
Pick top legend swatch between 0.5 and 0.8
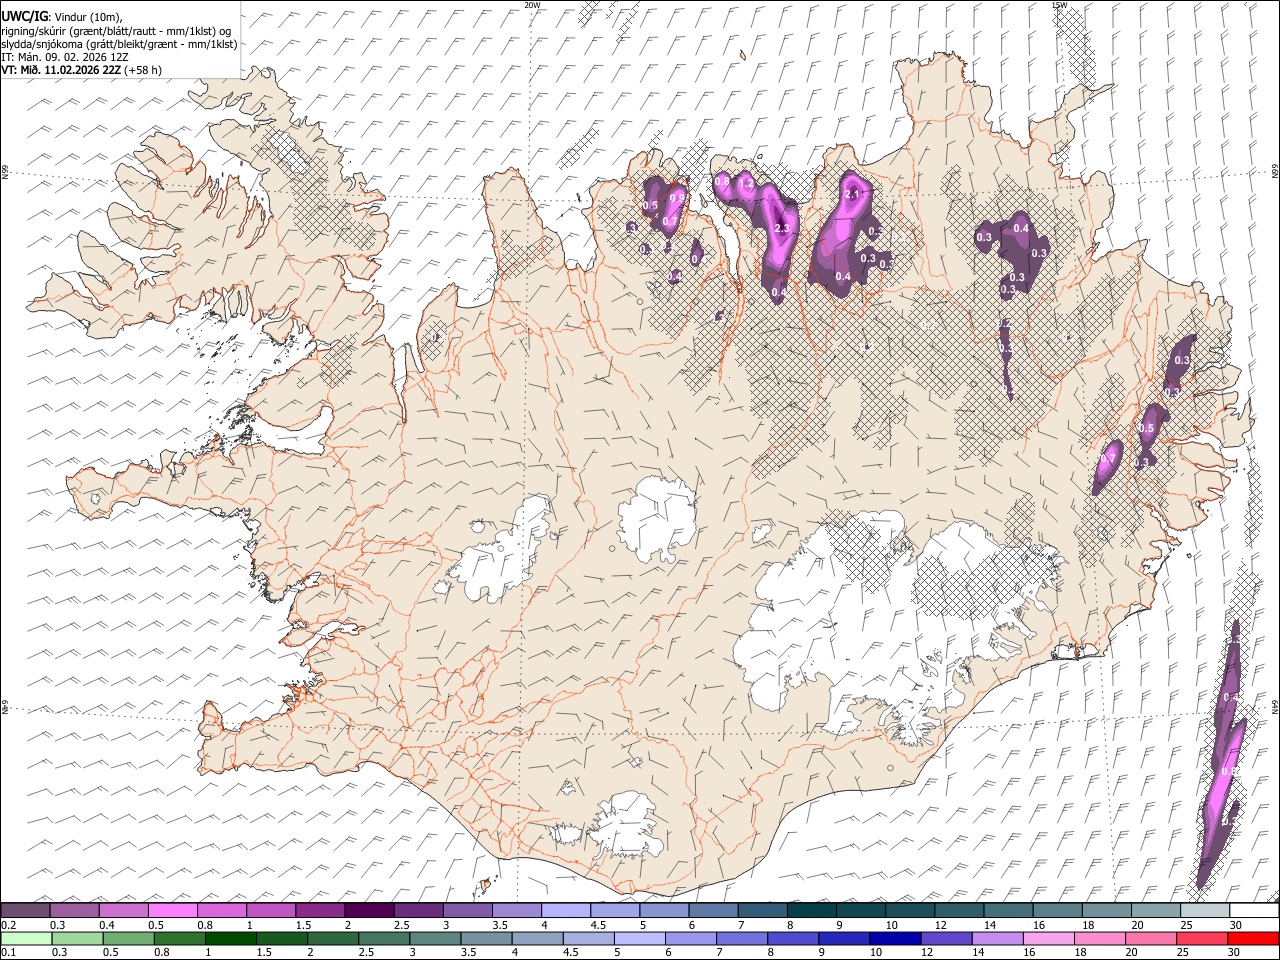(173, 910)
